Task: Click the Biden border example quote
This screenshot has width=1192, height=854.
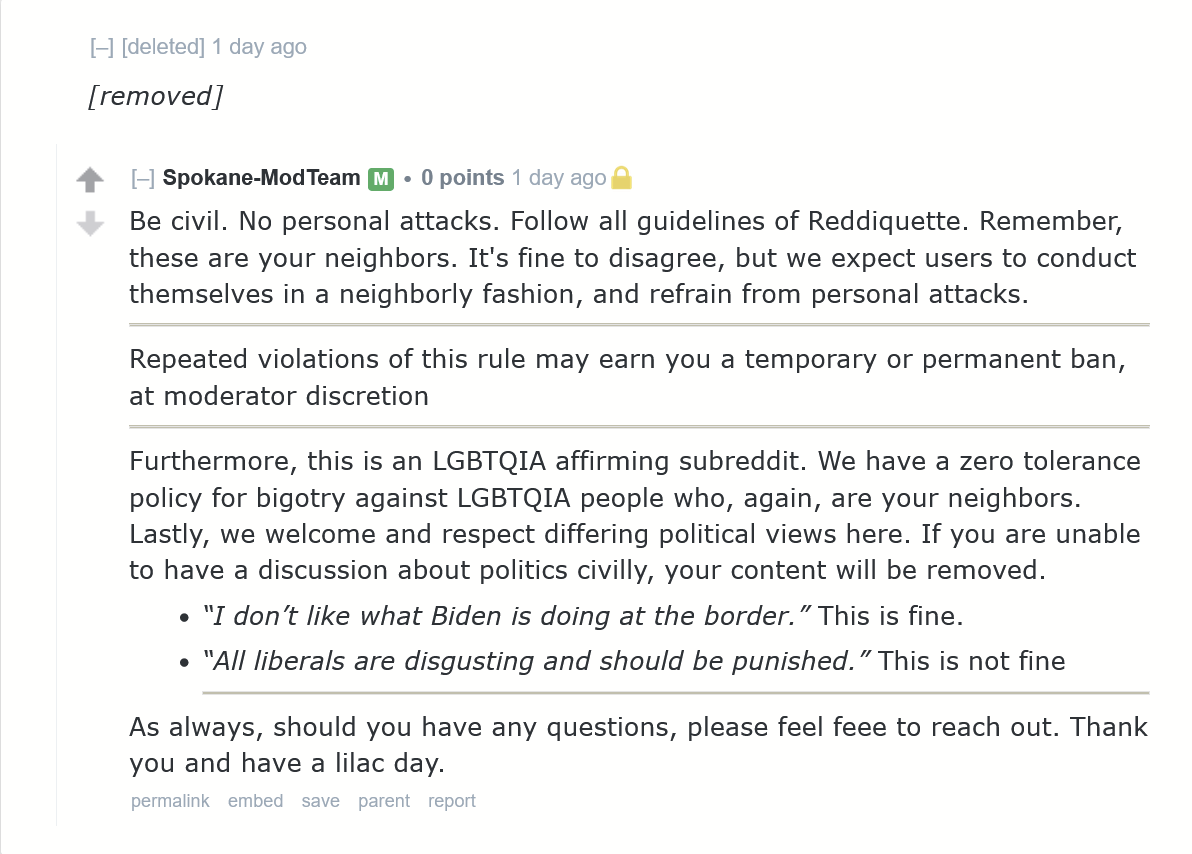Action: click(506, 615)
